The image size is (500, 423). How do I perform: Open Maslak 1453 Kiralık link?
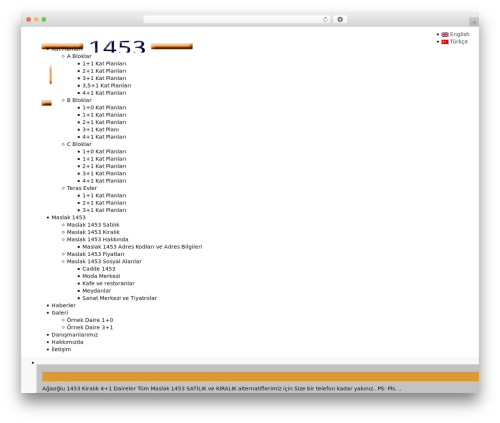pos(93,232)
